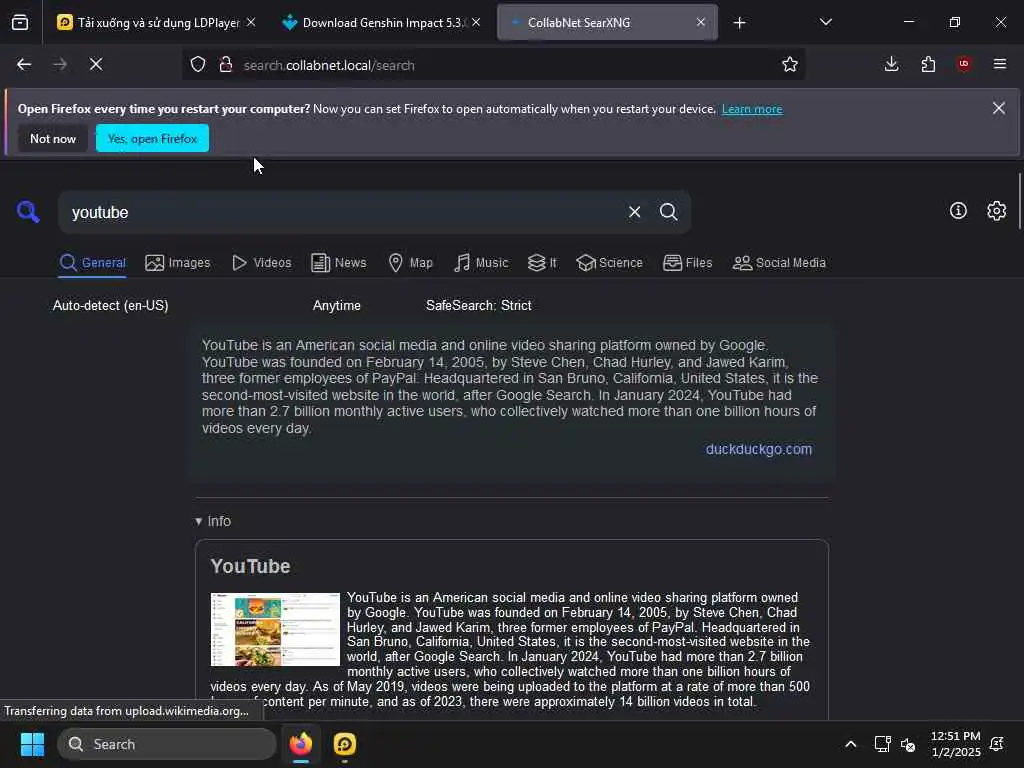Viewport: 1024px width, 768px height.
Task: Select the Music search category
Action: (481, 263)
